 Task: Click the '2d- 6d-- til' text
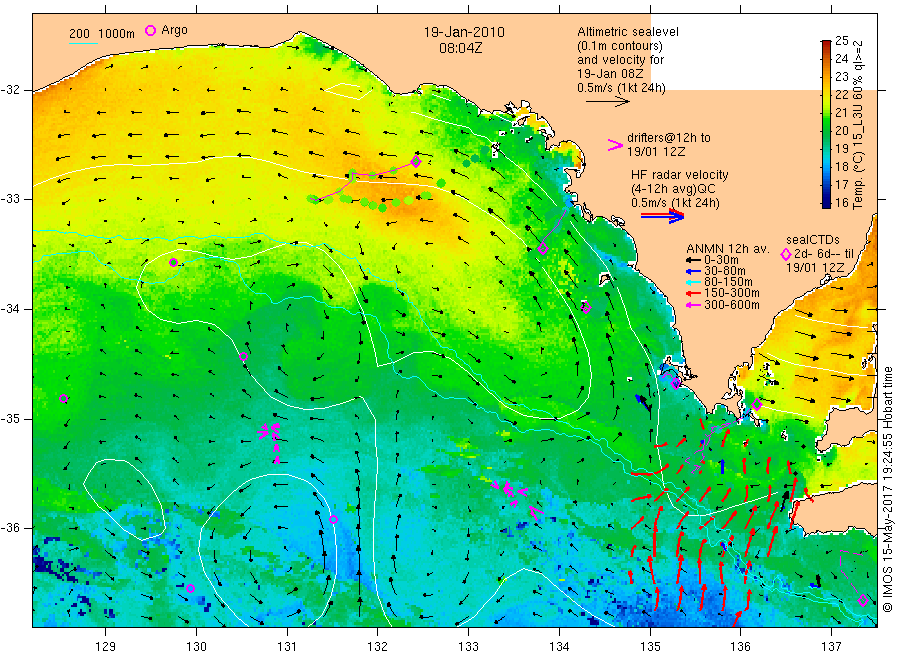point(823,254)
